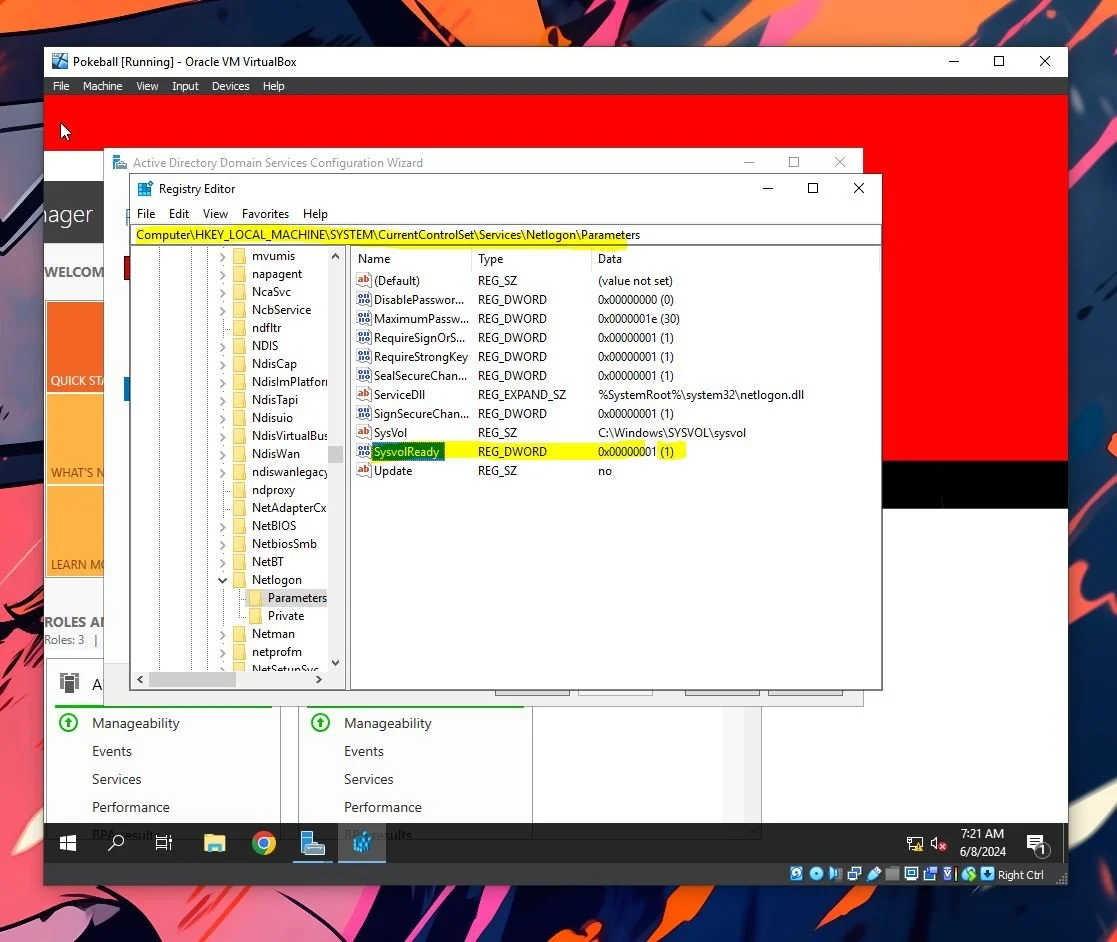Expand the NetBIOS tree node
1117x942 pixels.
tap(222, 527)
